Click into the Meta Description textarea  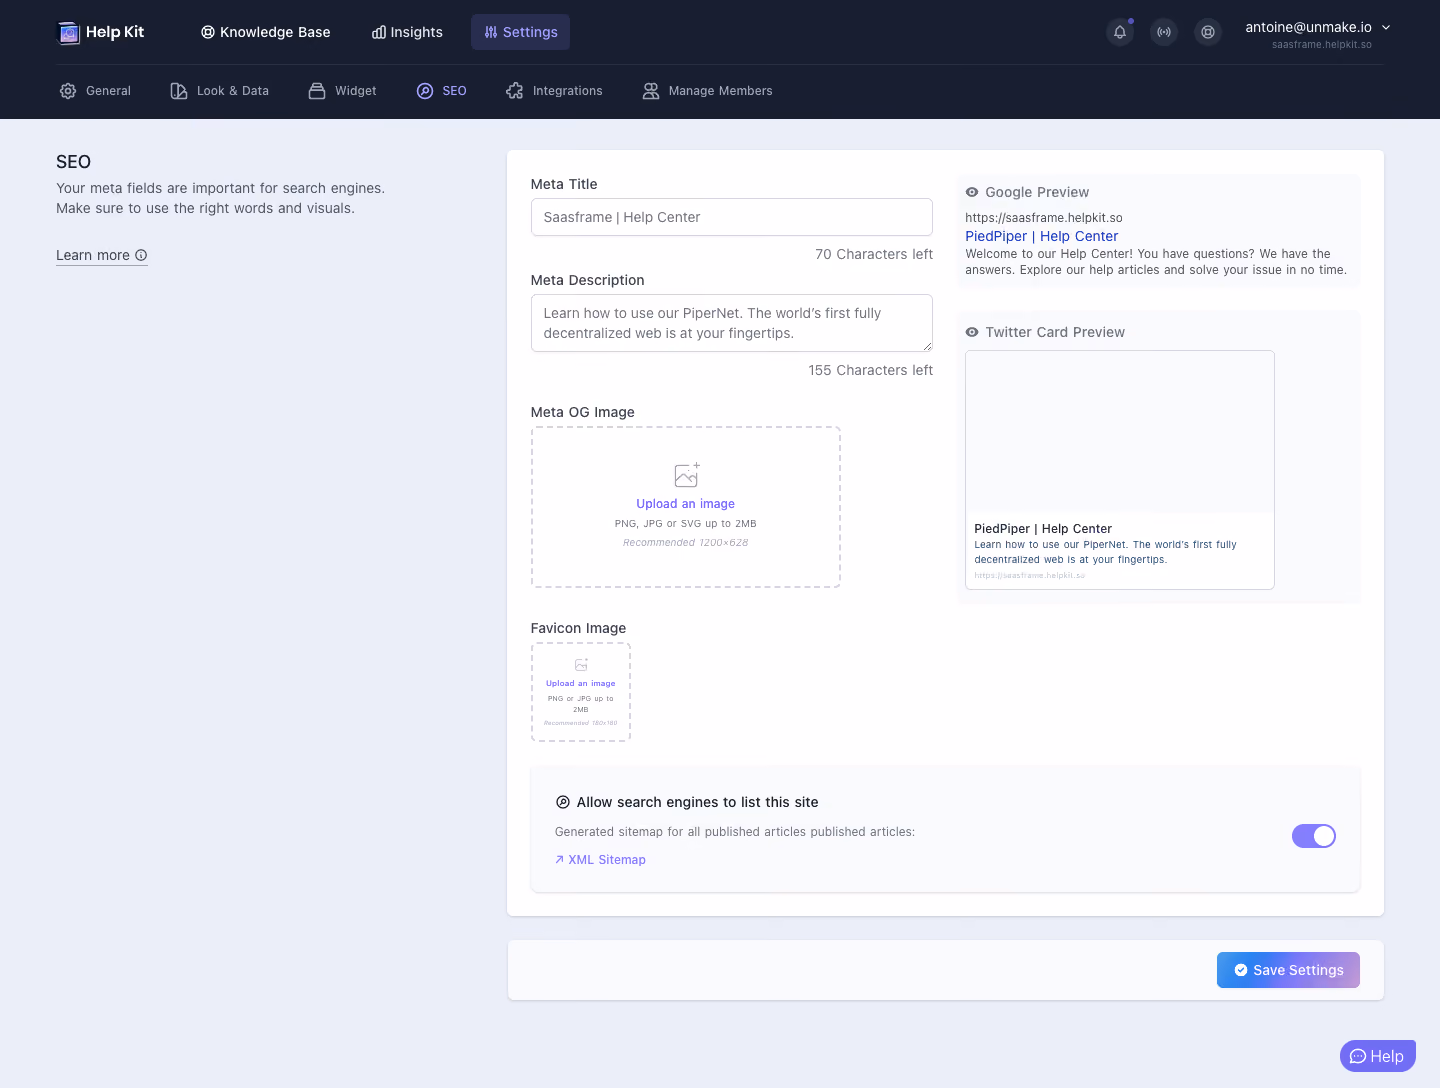(732, 323)
